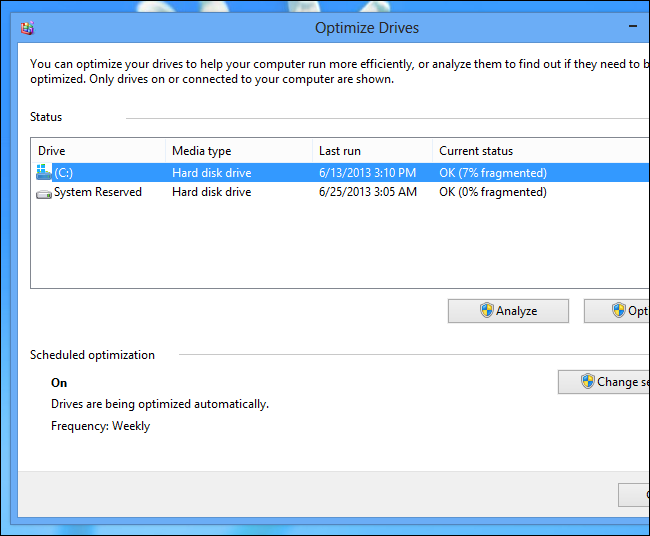The height and width of the screenshot is (536, 650).
Task: Click the Last run column header
Action: click(x=373, y=151)
